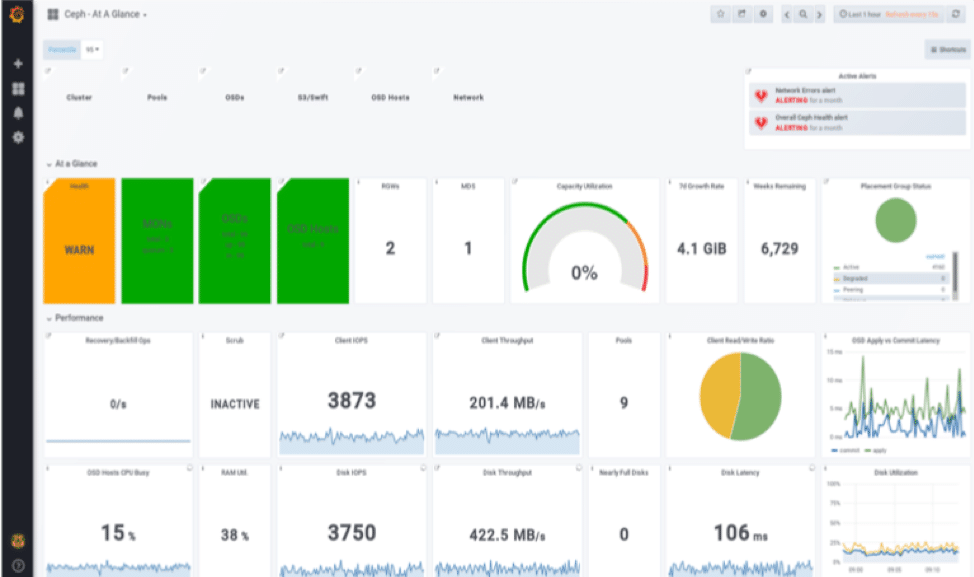Open the Network shortcut

(x=468, y=98)
